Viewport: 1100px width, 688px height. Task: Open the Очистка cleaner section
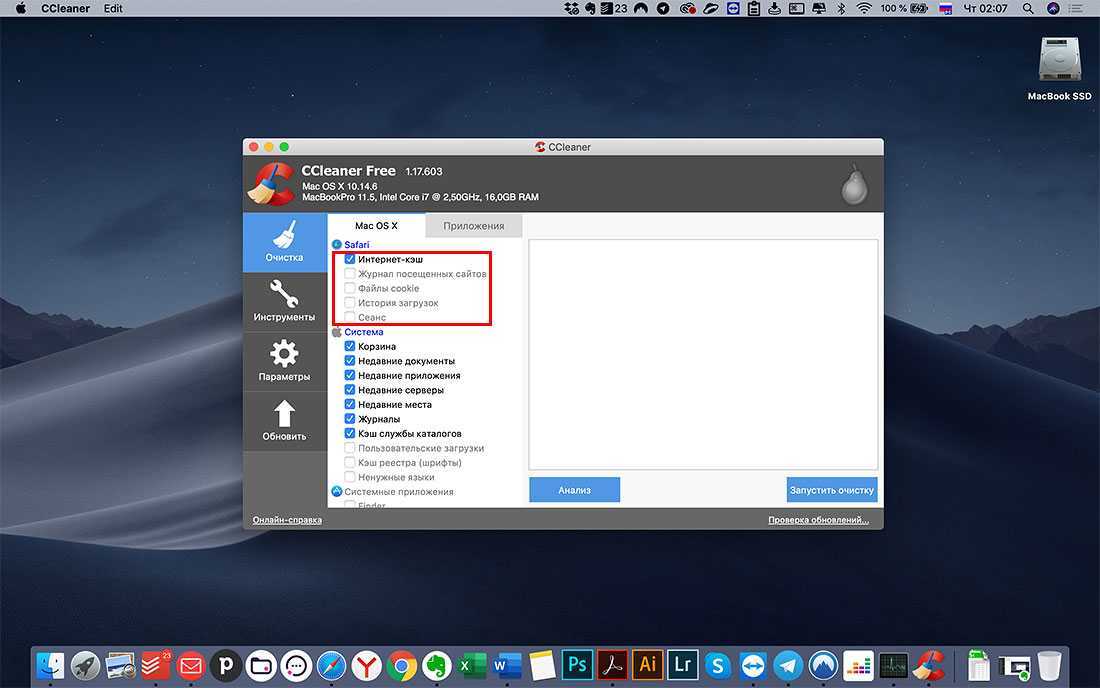tap(284, 241)
